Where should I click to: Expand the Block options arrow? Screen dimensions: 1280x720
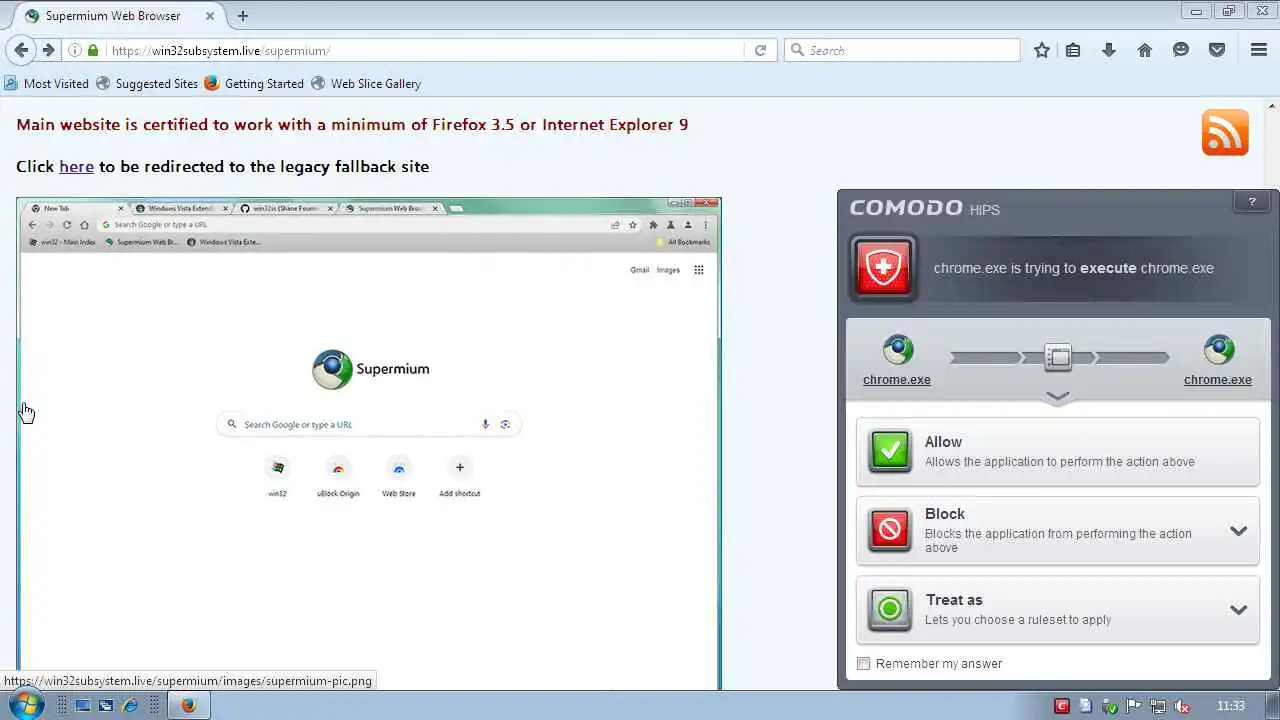1238,531
